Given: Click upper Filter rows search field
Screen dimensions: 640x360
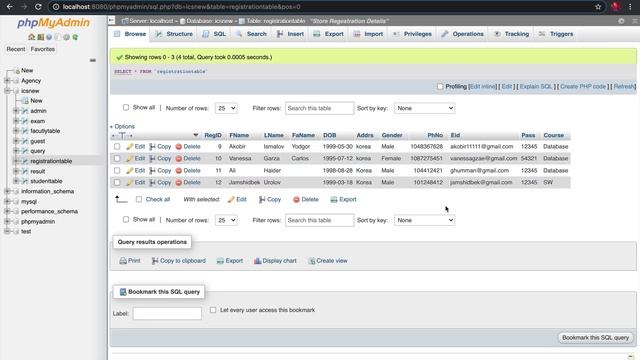Looking at the screenshot, I should 319,108.
